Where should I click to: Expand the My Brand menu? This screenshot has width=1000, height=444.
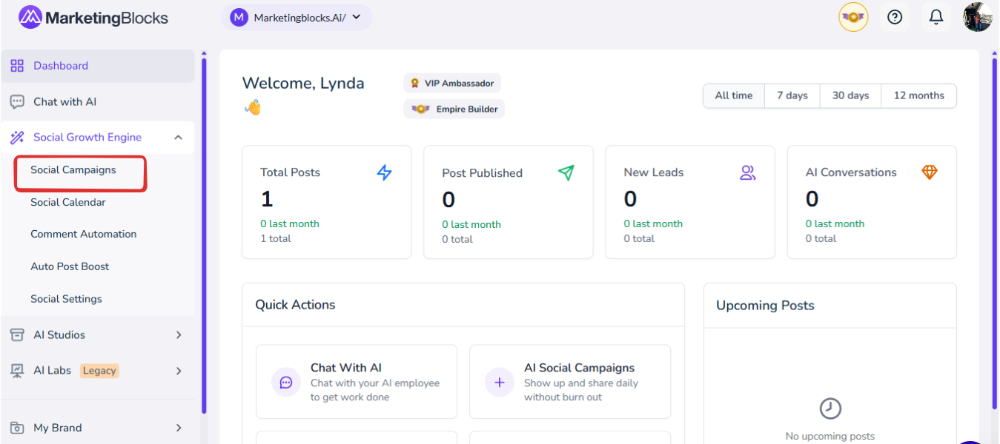point(178,428)
